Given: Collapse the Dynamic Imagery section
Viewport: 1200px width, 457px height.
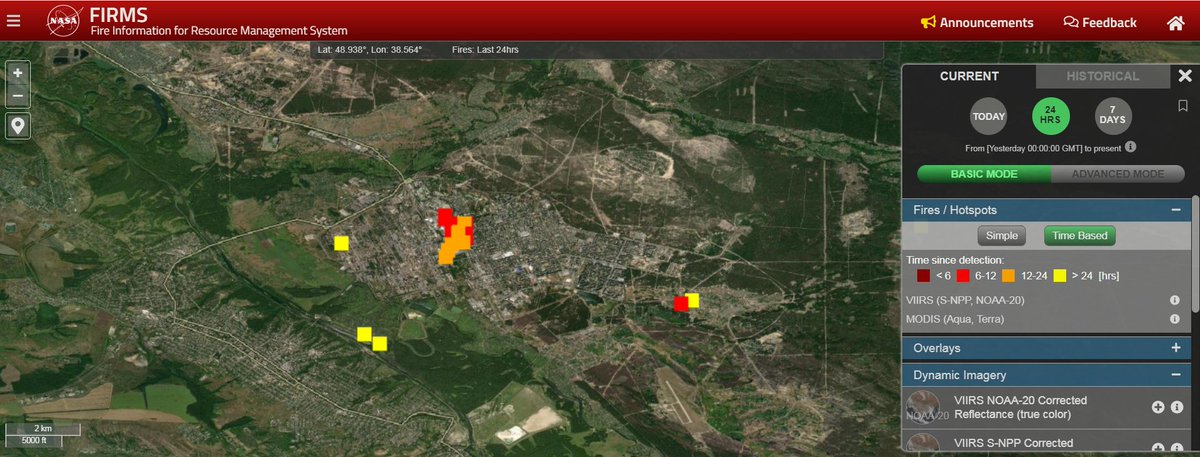Looking at the screenshot, I should point(1176,375).
